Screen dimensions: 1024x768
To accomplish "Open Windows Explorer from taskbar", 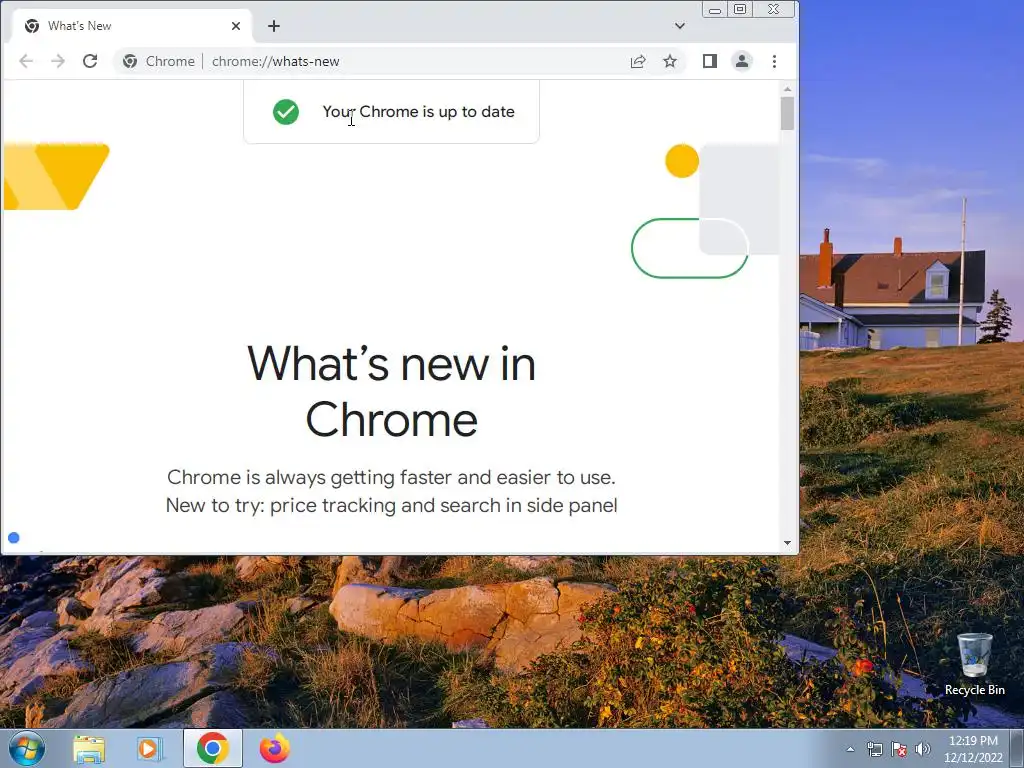I will [89, 749].
